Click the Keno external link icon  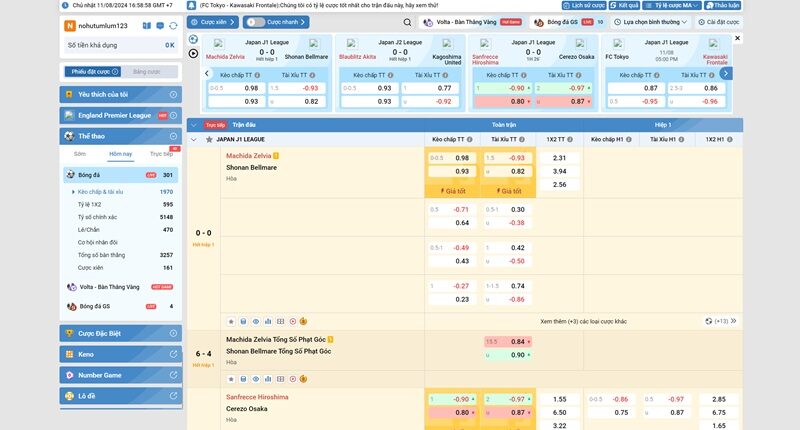pos(173,354)
